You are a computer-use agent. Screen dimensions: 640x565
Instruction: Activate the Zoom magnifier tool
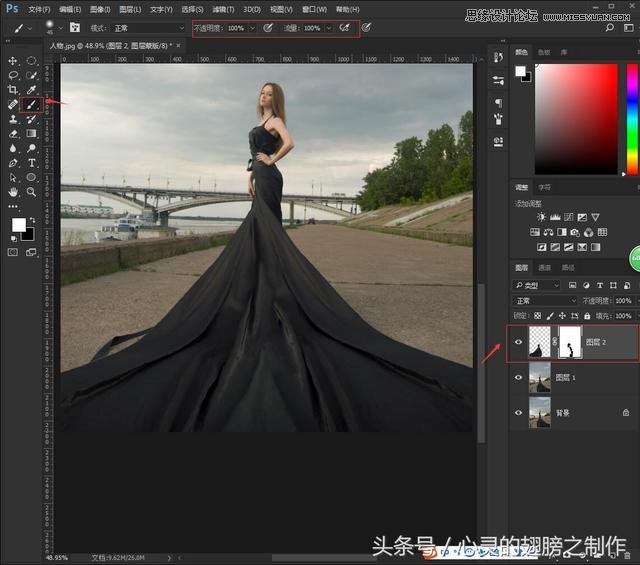coord(32,191)
